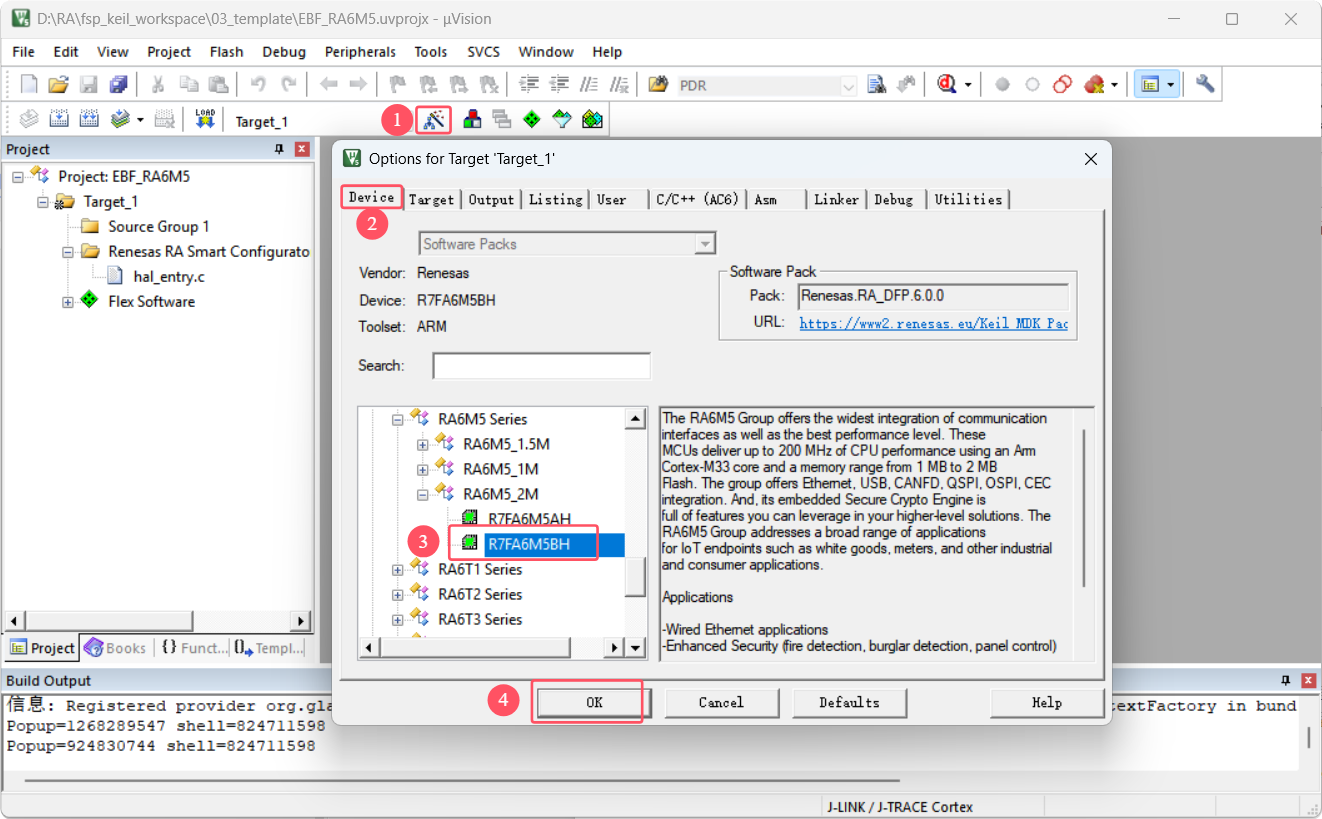
Task: Click the Rebuild all target files icon
Action: click(89, 120)
